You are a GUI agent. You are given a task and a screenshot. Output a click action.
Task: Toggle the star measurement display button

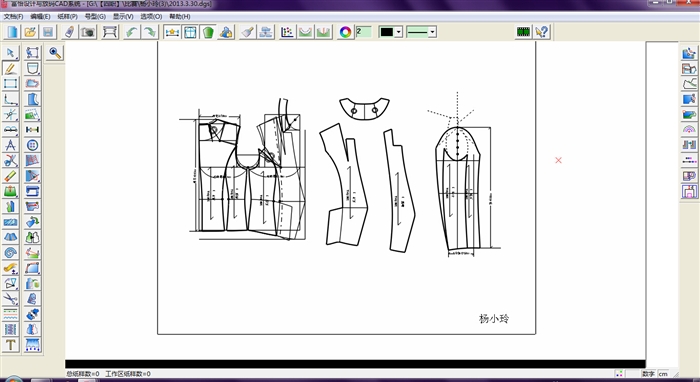[172, 32]
